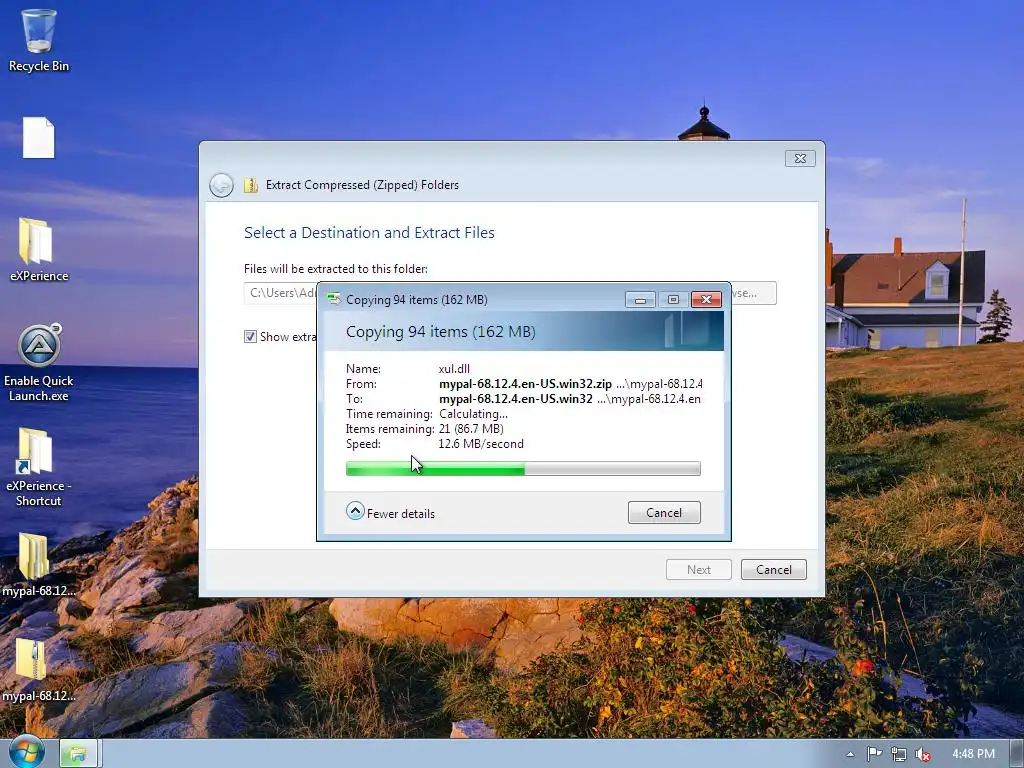Cancel the file copying operation
This screenshot has height=768, width=1024.
click(x=664, y=513)
